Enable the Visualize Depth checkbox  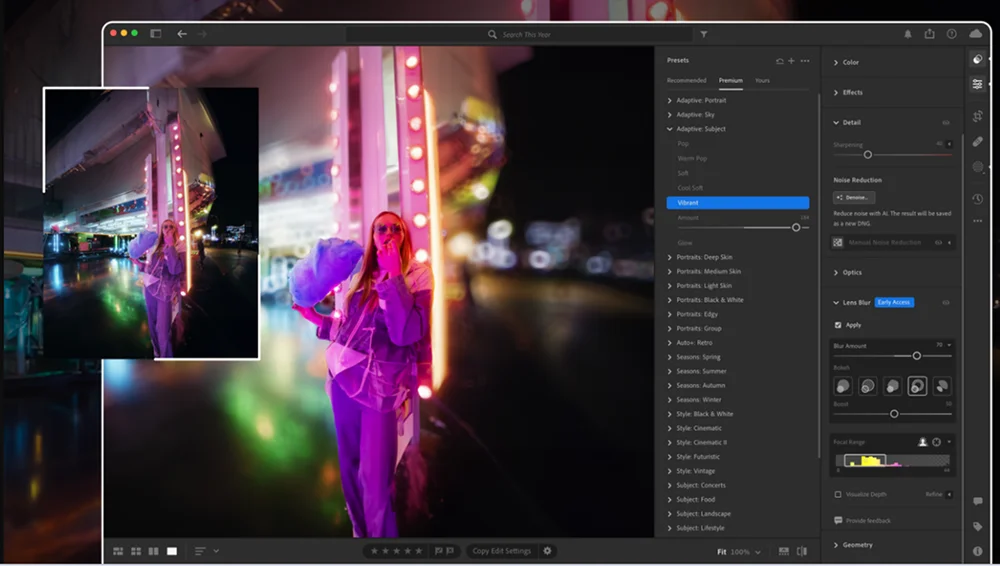point(838,494)
